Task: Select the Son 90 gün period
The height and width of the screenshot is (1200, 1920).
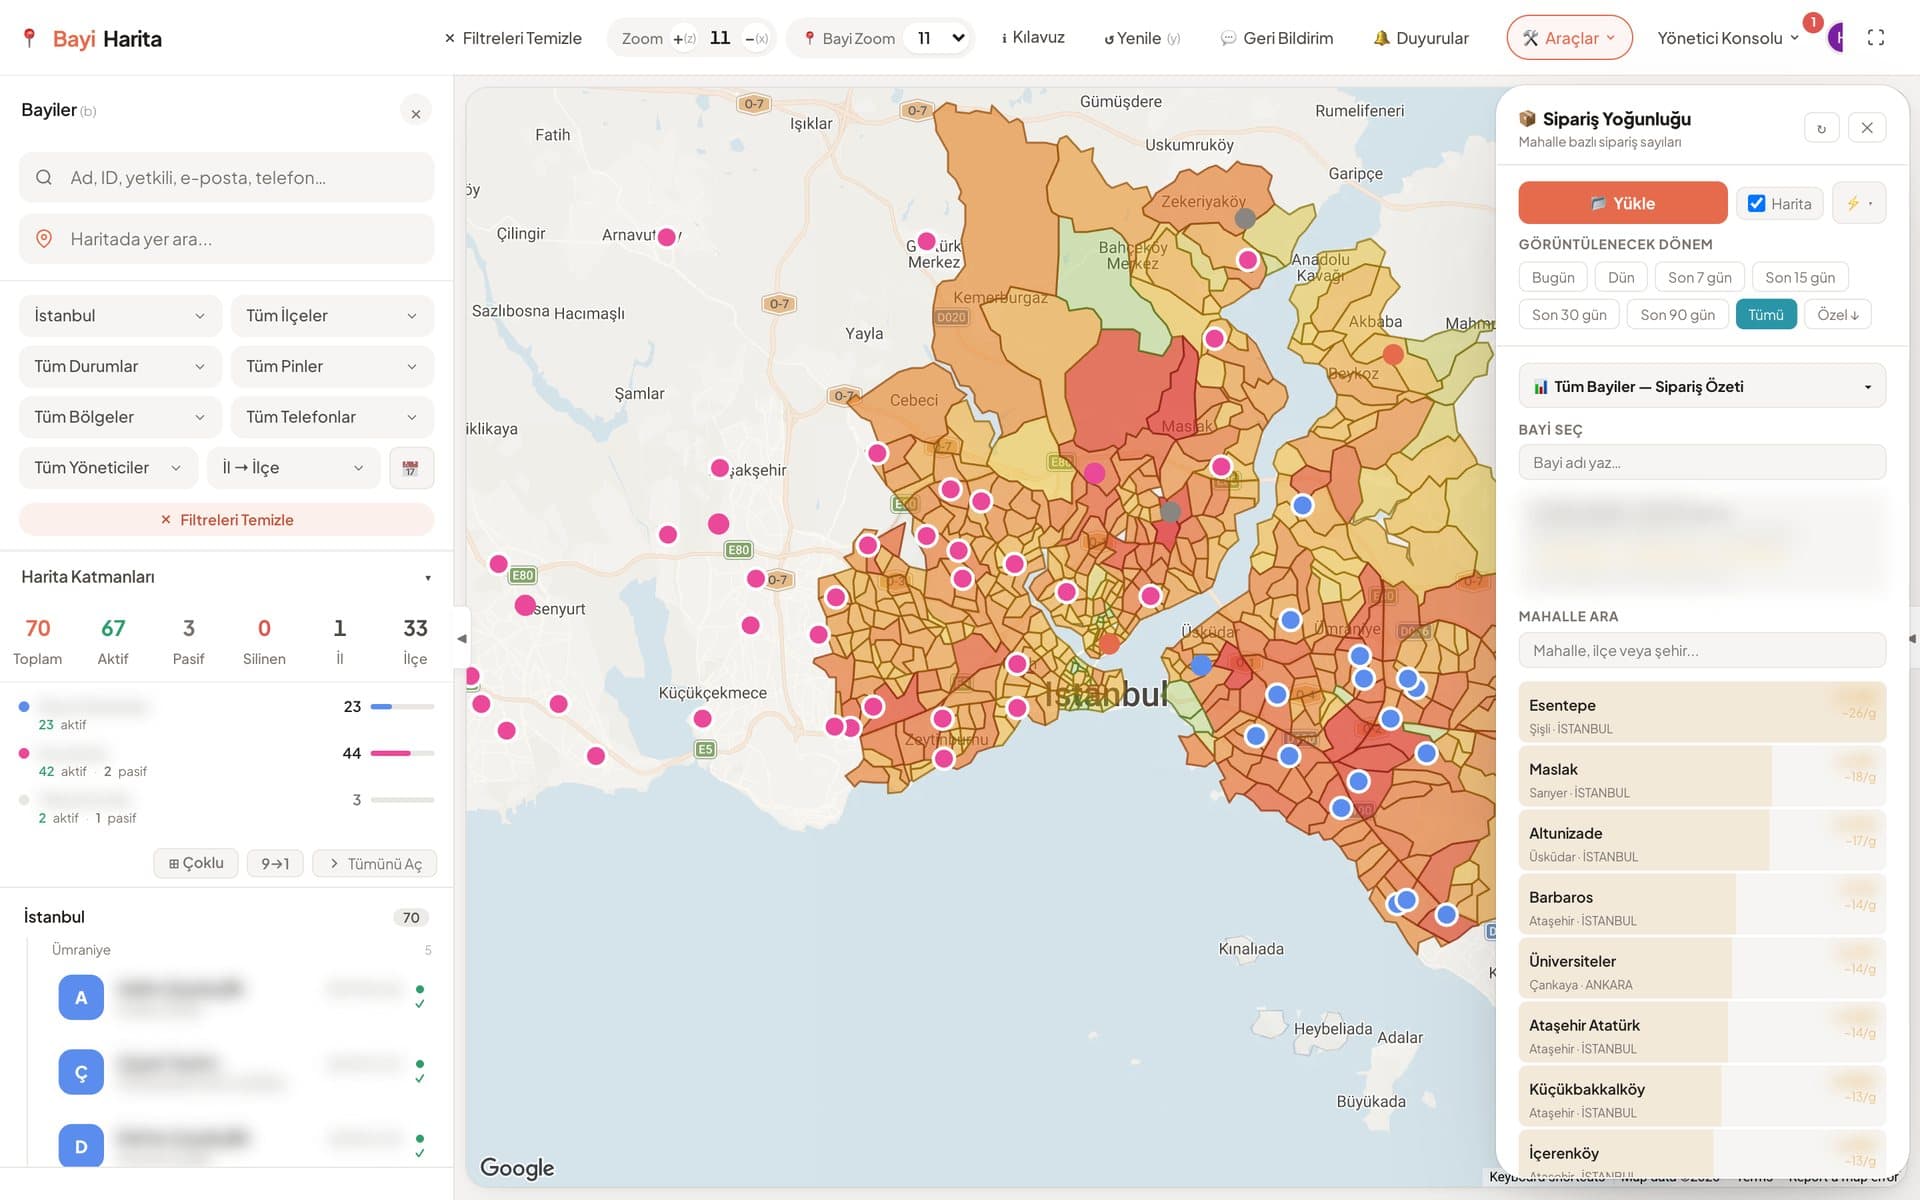Action: tap(1677, 315)
